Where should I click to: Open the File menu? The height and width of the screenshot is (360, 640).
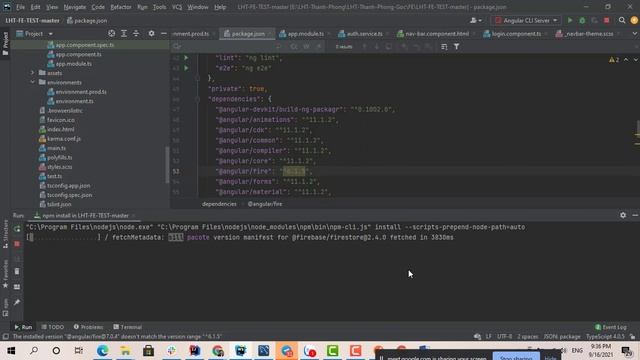[x=20, y=7]
